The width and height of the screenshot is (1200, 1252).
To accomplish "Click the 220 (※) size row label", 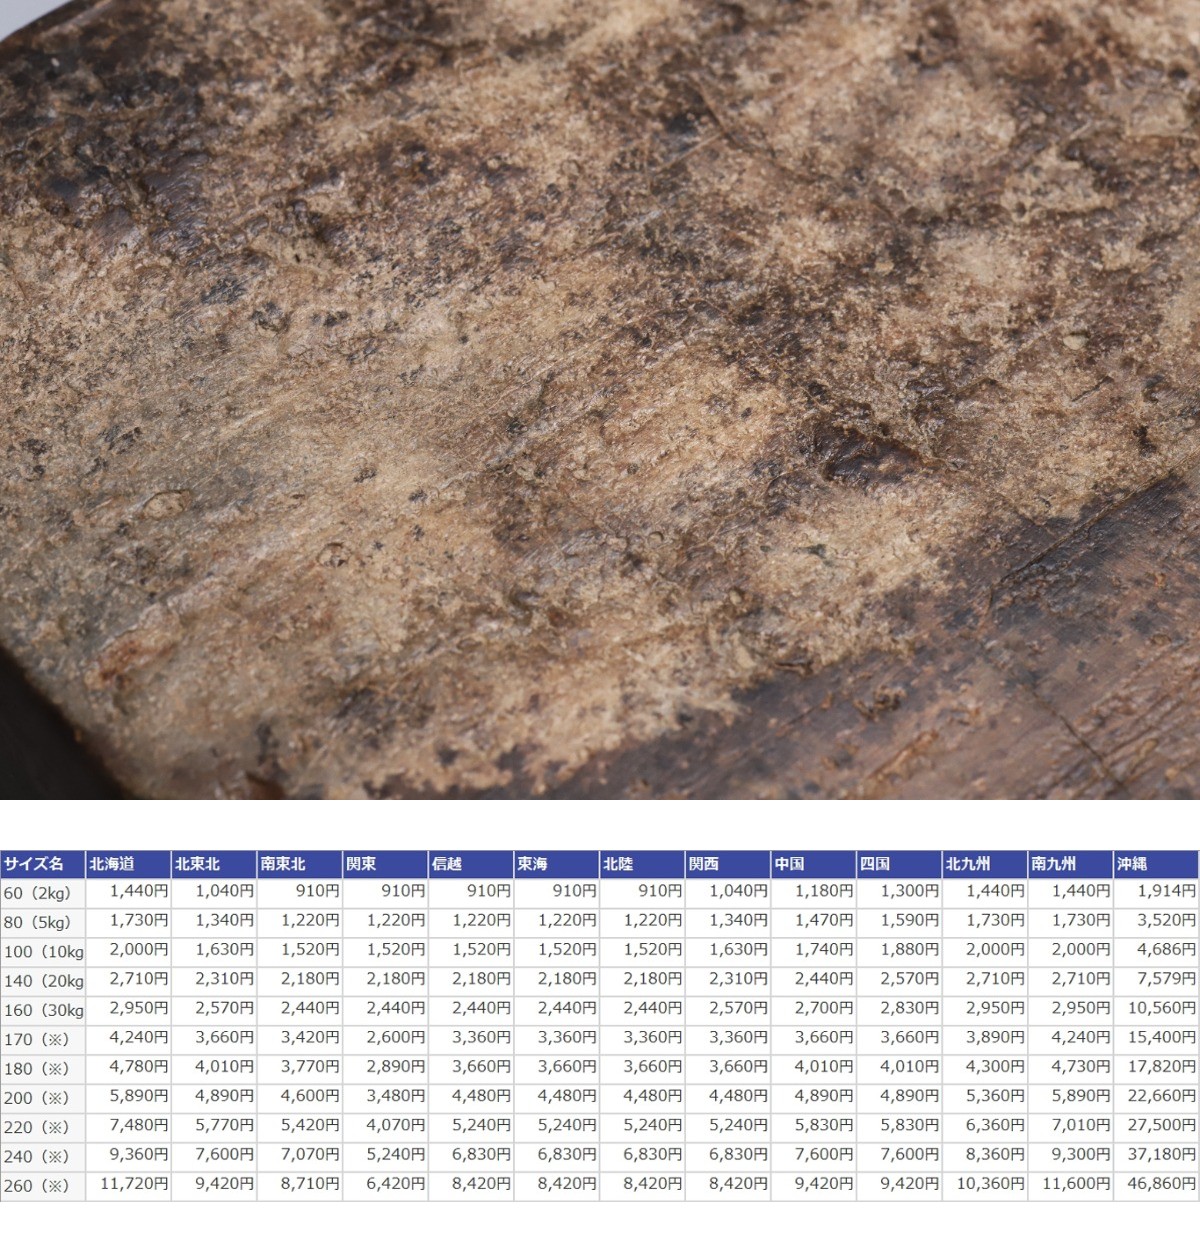I will click(43, 1127).
